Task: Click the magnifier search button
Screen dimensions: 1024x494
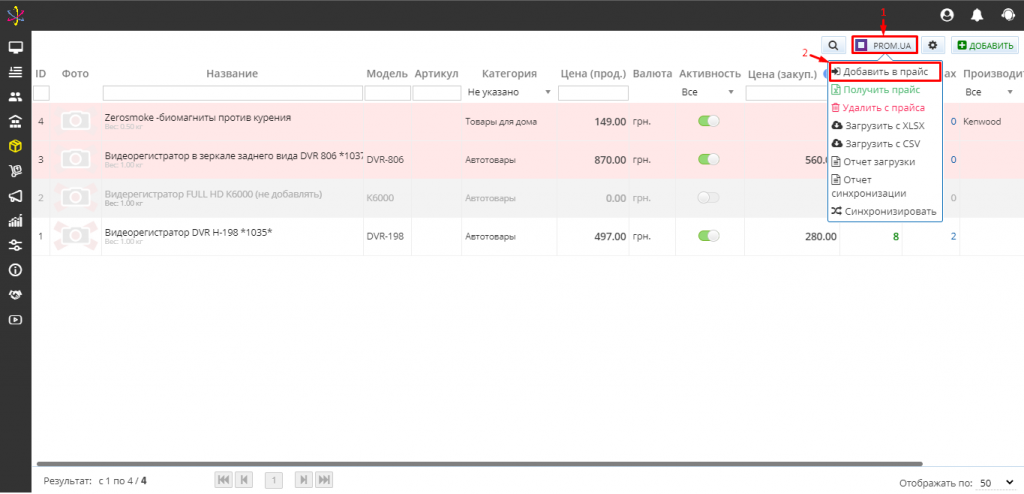Action: coord(833,45)
